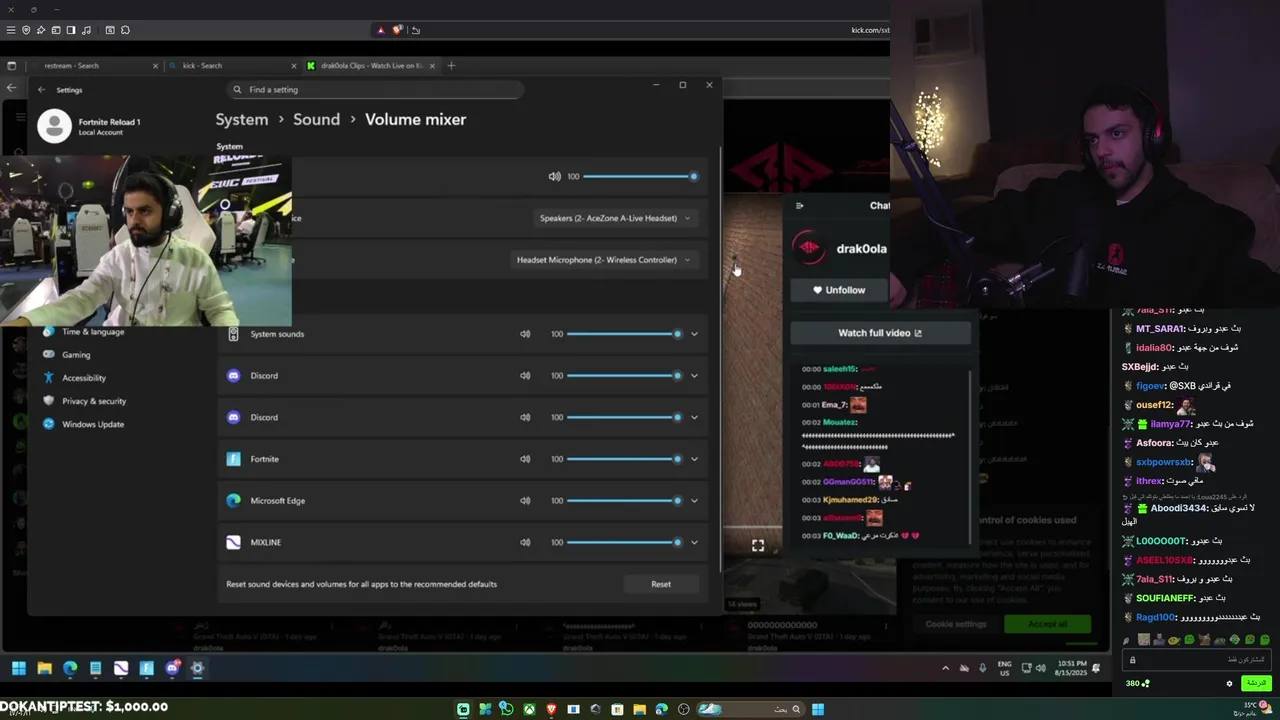Image resolution: width=1280 pixels, height=720 pixels.
Task: Show hidden tray icons chevron
Action: [945, 668]
